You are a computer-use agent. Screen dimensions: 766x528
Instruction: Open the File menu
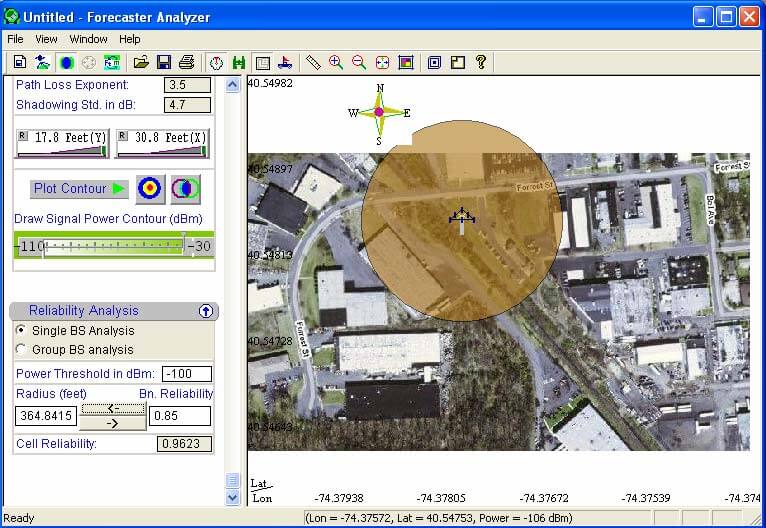point(15,39)
